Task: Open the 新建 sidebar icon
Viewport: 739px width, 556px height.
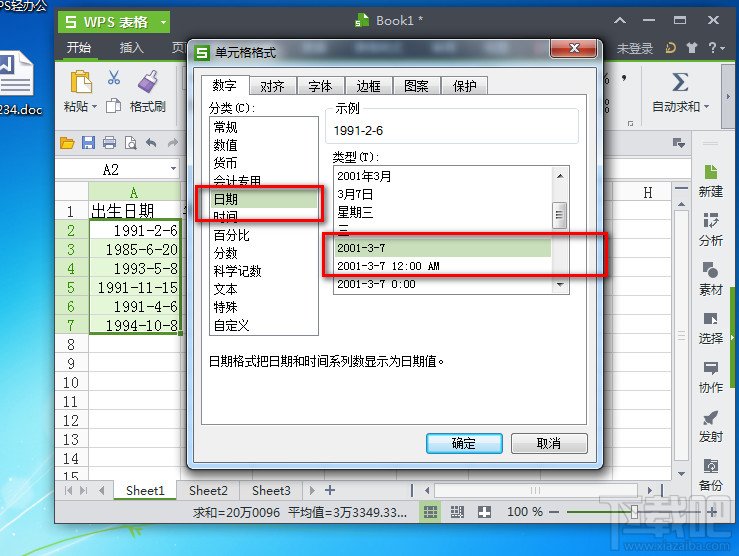Action: click(711, 180)
